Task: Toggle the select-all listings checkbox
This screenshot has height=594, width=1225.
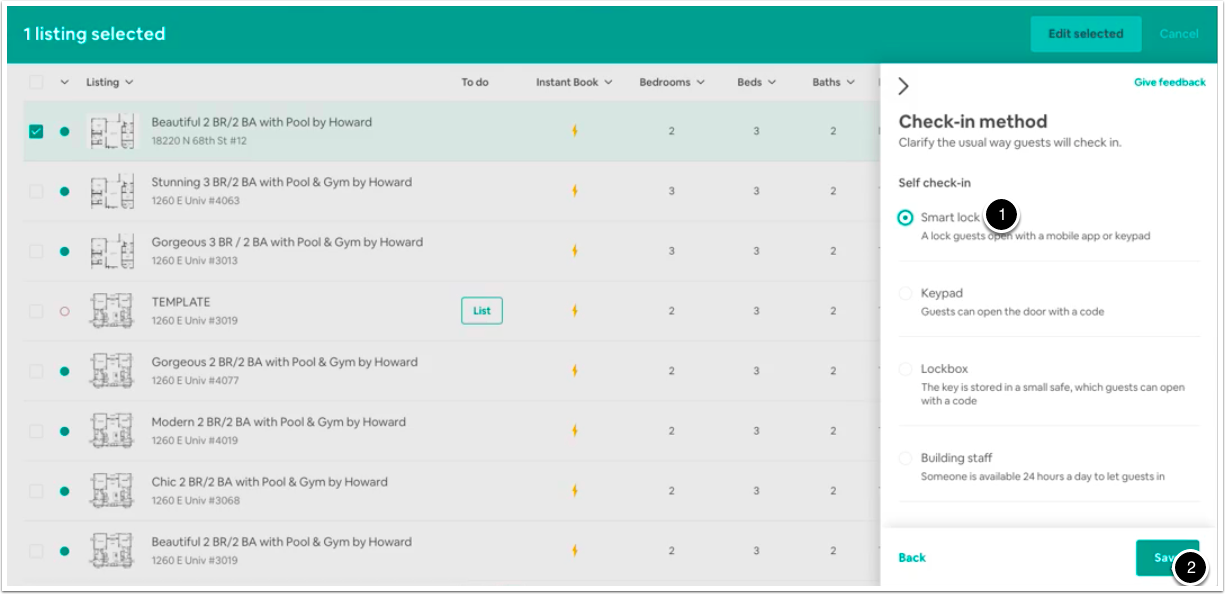Action: pyautogui.click(x=36, y=82)
